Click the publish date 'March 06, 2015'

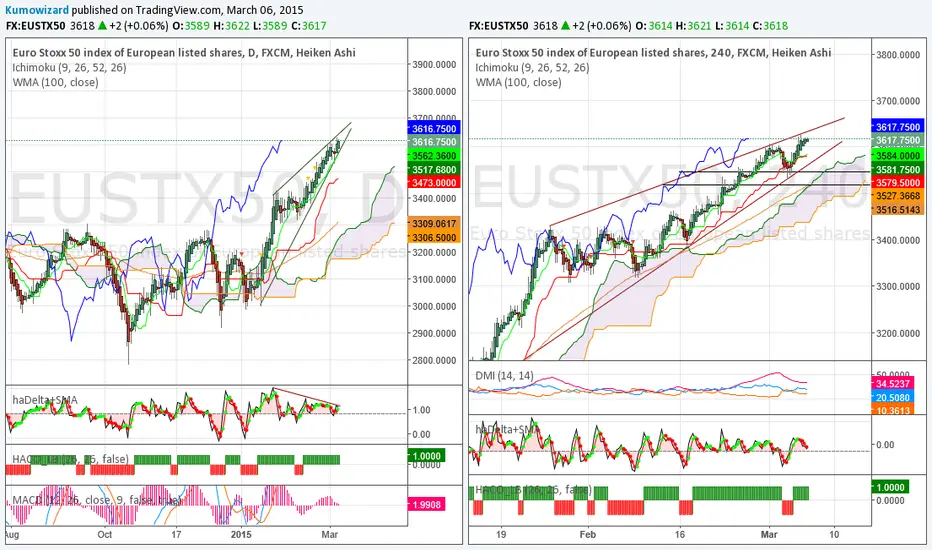coord(265,10)
